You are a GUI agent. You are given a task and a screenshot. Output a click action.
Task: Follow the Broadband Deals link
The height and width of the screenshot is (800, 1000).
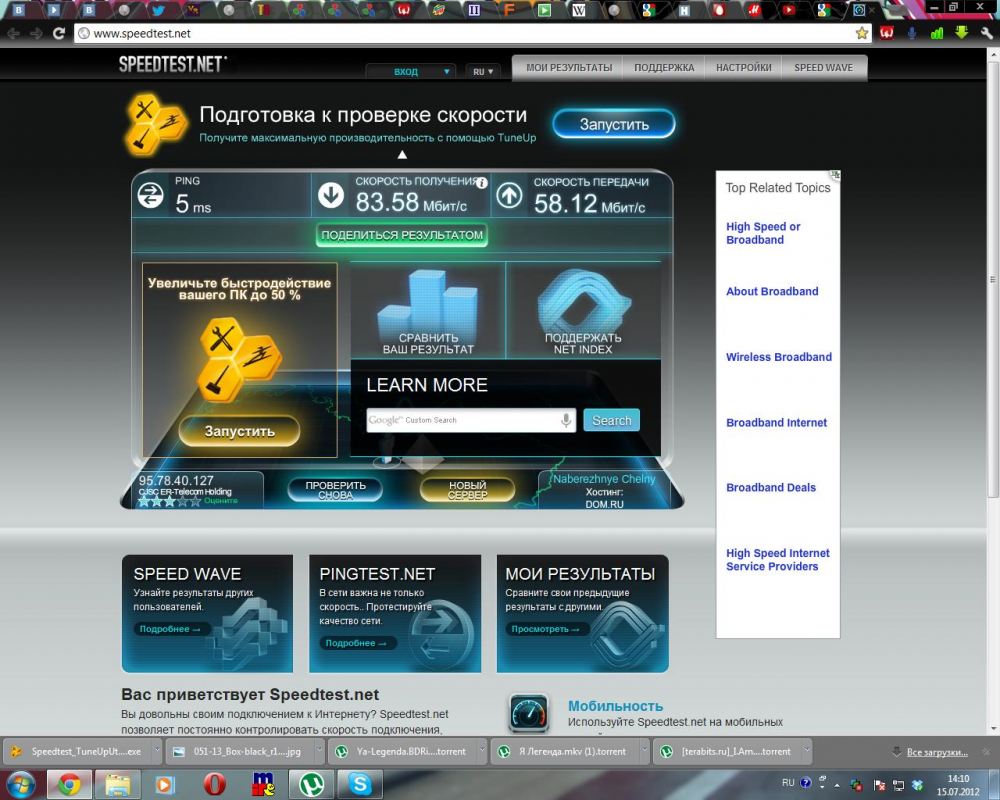(770, 487)
